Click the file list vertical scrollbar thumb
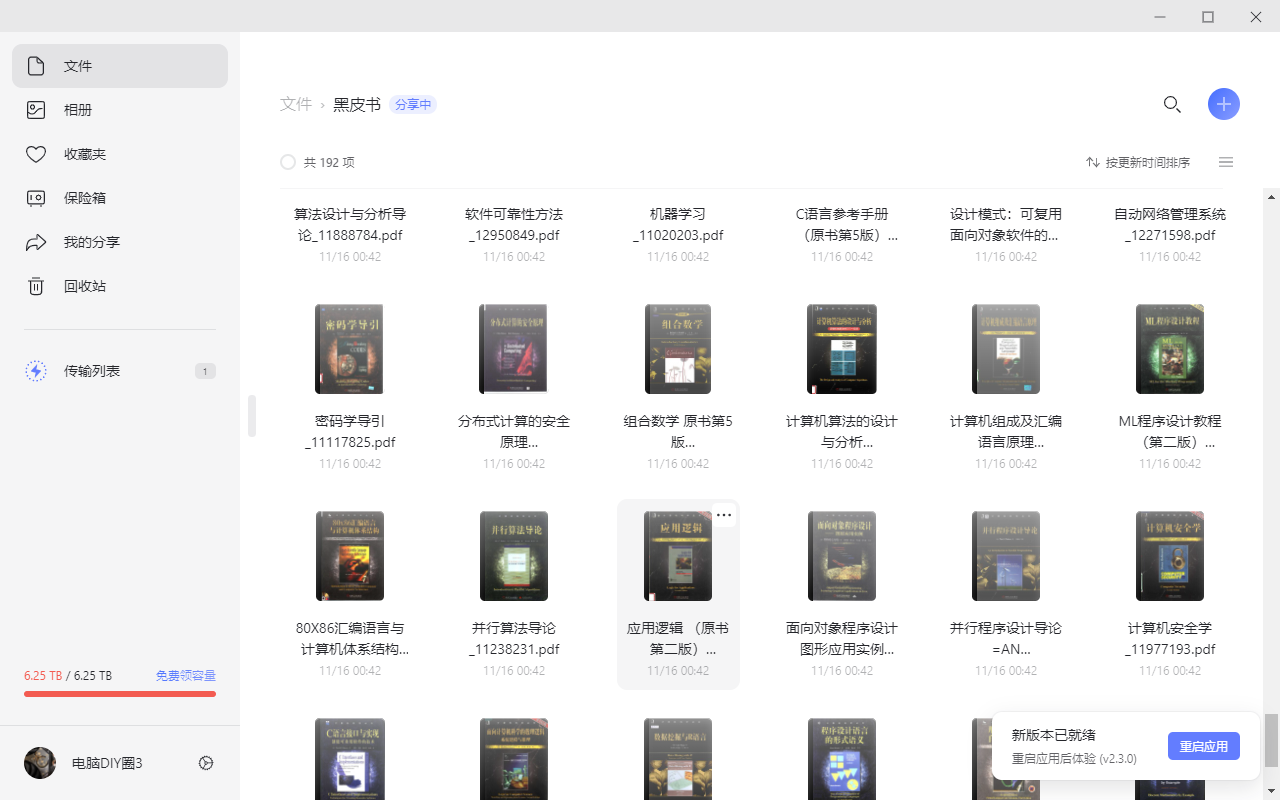The image size is (1280, 800). (x=1270, y=740)
